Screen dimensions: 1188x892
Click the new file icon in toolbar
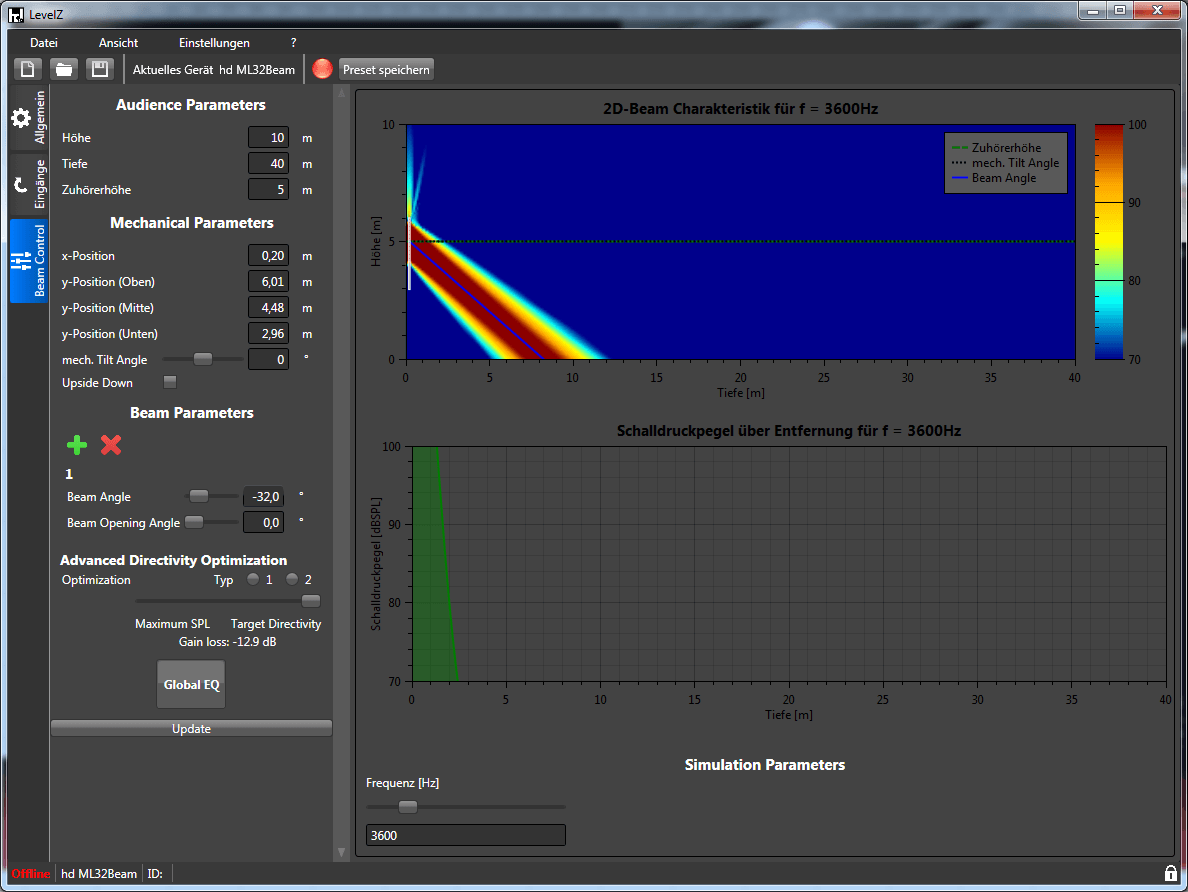(x=28, y=69)
